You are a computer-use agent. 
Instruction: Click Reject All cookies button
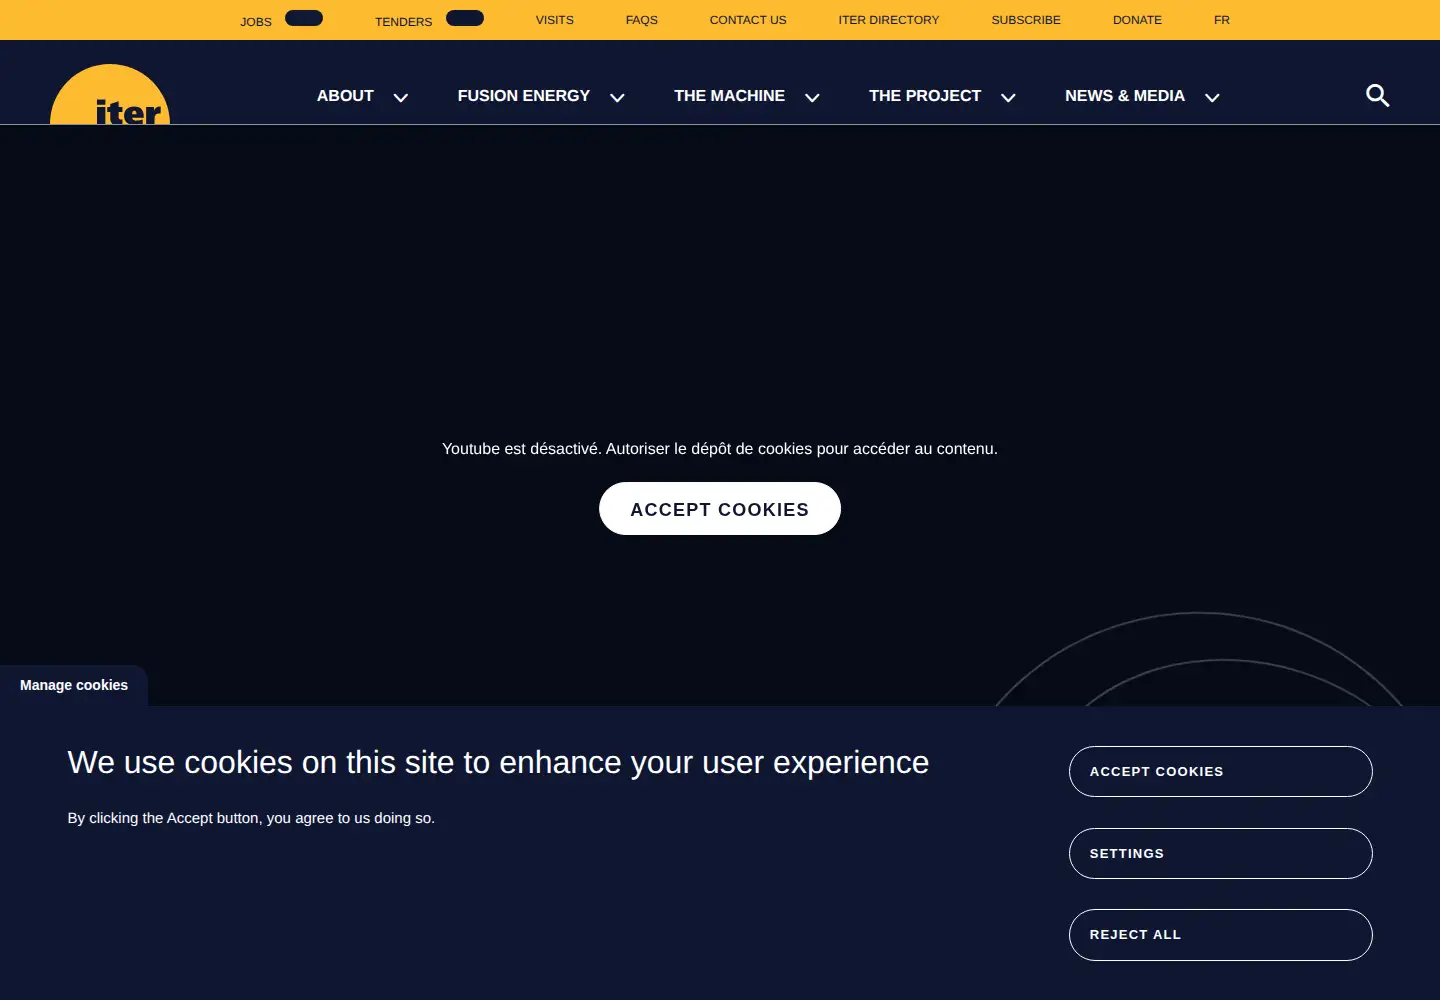click(x=1221, y=935)
